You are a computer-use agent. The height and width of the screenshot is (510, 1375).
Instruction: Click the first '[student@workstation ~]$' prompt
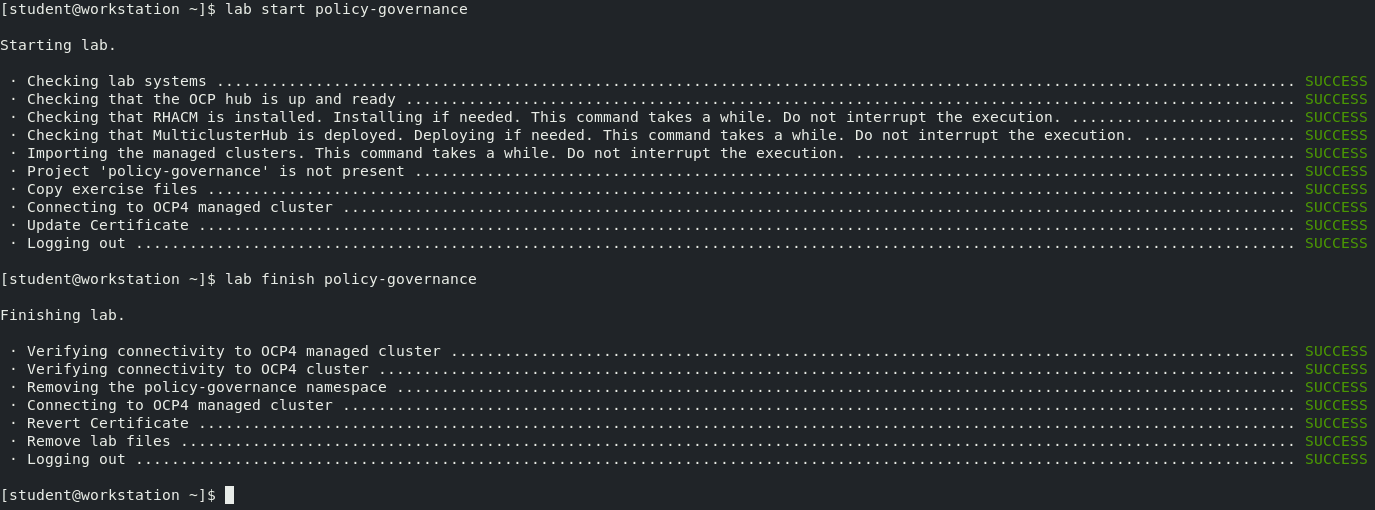pyautogui.click(x=107, y=9)
